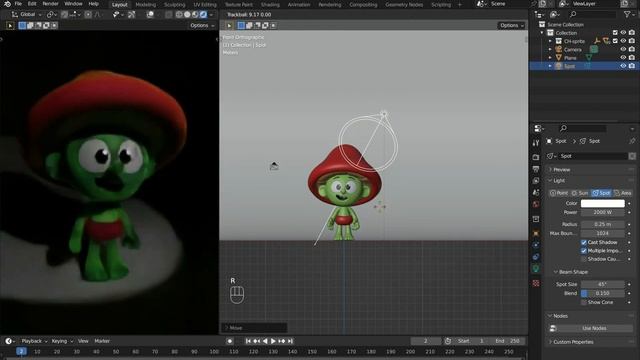Toggle snapping magnet in left viewport header
The image size is (640, 360).
pyautogui.click(x=64, y=14)
